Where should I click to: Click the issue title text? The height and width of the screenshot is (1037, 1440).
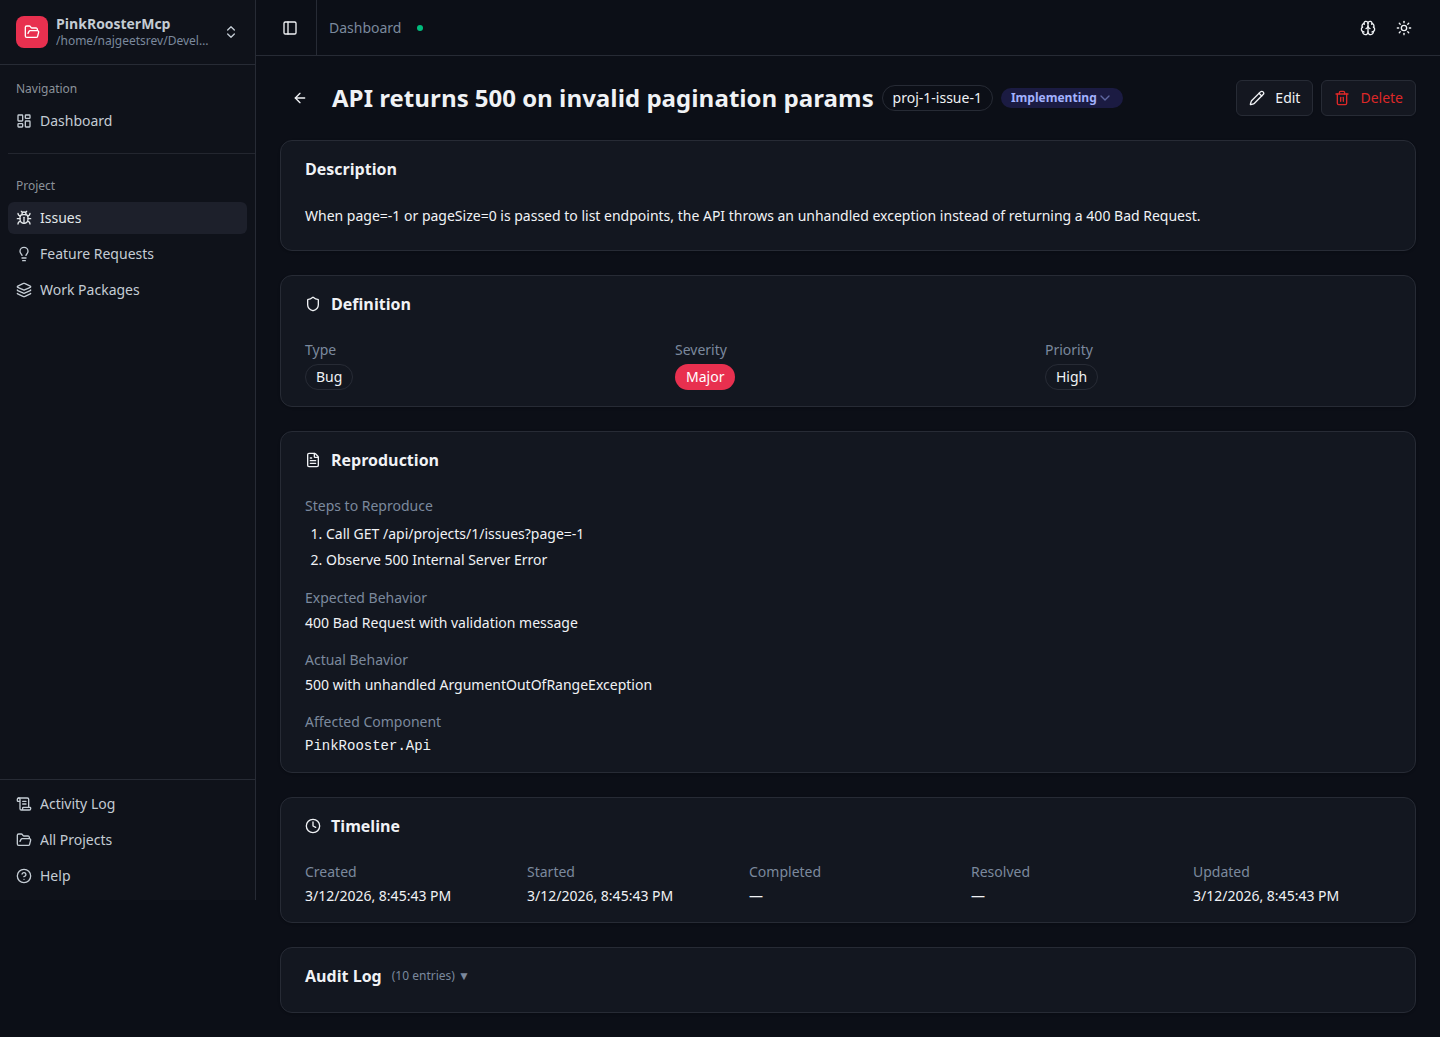pyautogui.click(x=603, y=98)
